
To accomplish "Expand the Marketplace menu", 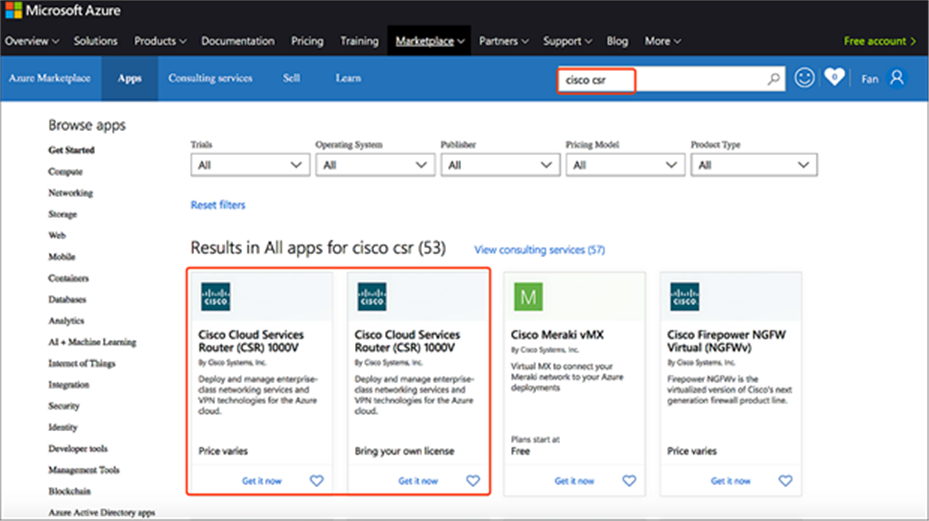I will coord(430,41).
